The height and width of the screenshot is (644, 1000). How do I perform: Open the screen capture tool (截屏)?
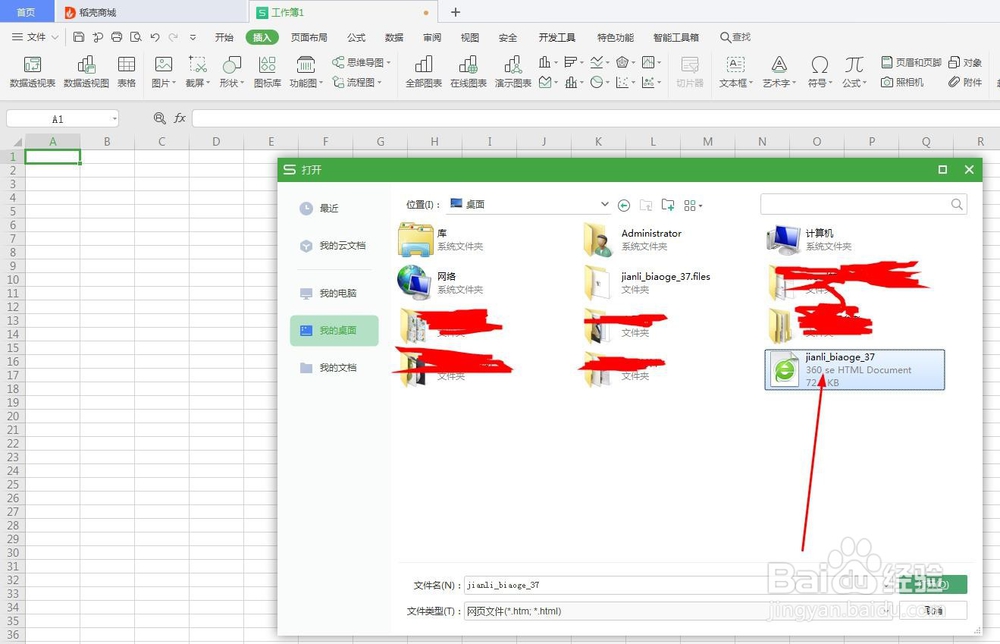click(x=195, y=70)
